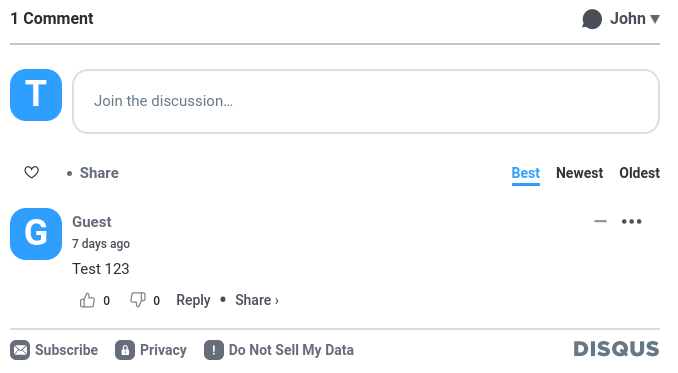Sort comments by Newest
The height and width of the screenshot is (373, 678).
579,173
